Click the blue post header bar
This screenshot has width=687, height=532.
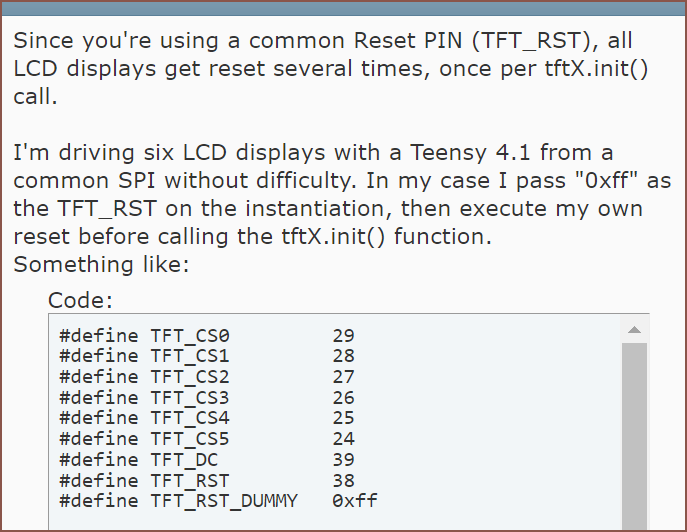coord(344,9)
